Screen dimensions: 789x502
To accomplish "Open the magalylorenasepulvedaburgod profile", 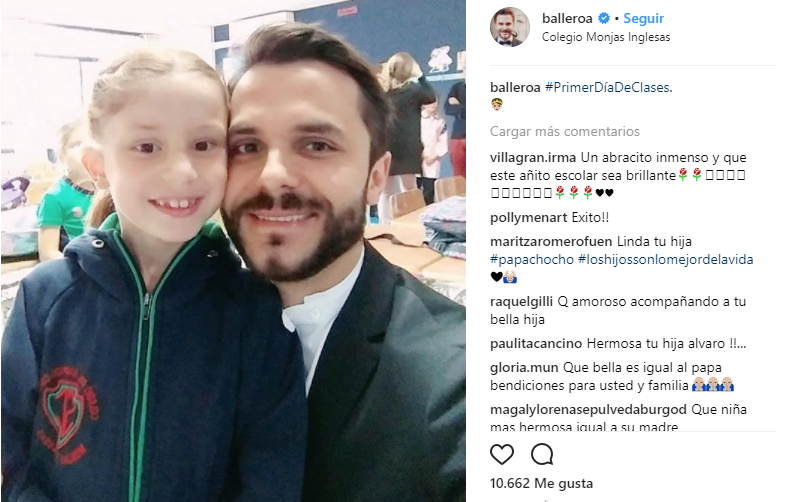I will pos(588,409).
